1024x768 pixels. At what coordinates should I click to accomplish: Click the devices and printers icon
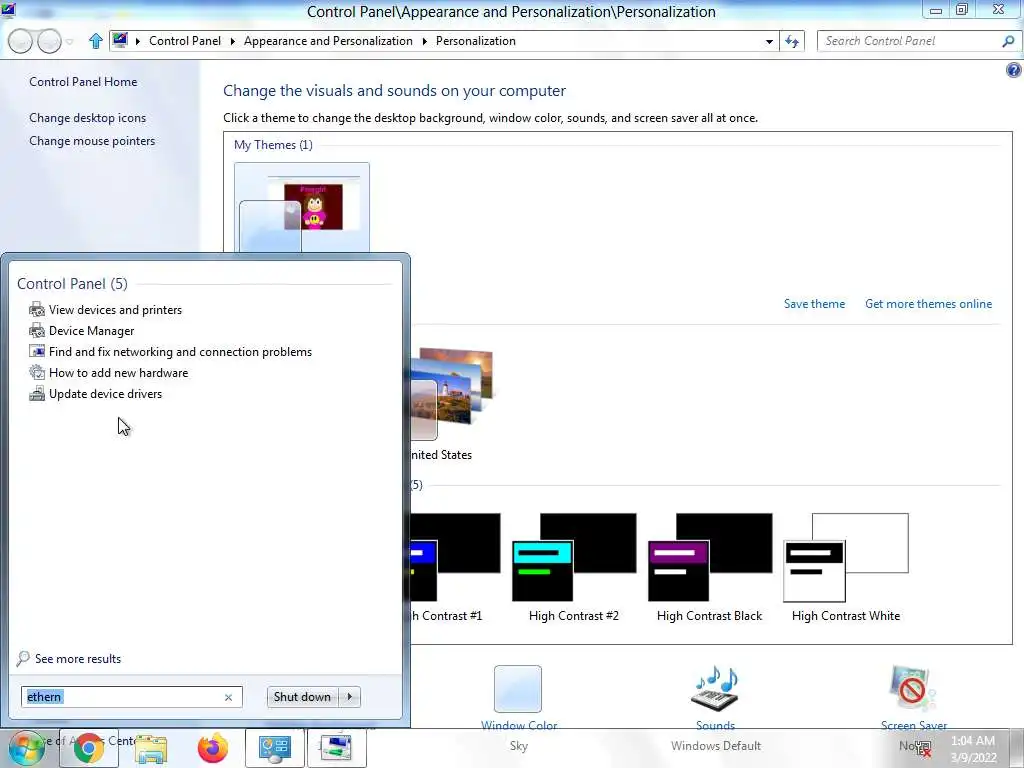pos(37,310)
